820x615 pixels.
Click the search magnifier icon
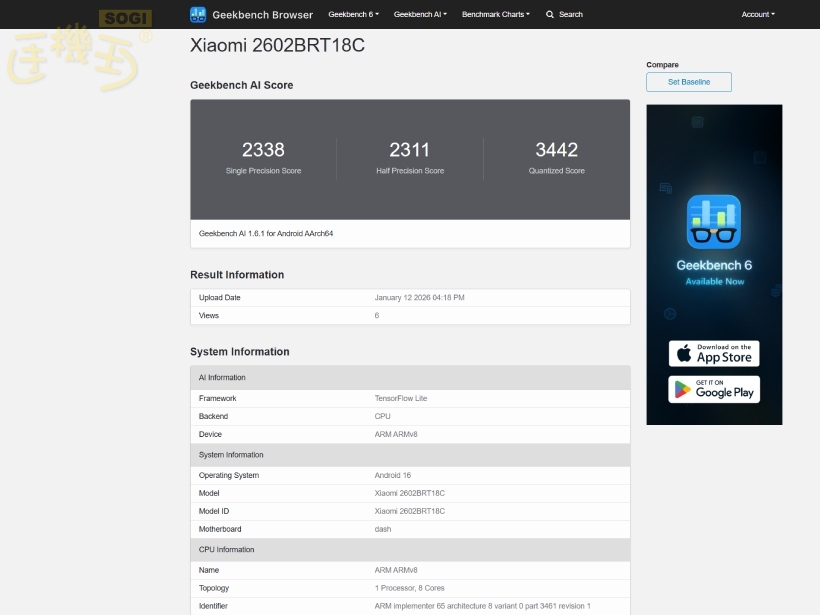550,15
